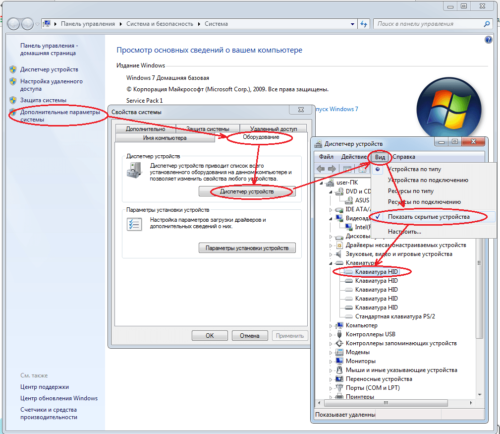Open the Действие menu in Device Manager

coord(354,157)
